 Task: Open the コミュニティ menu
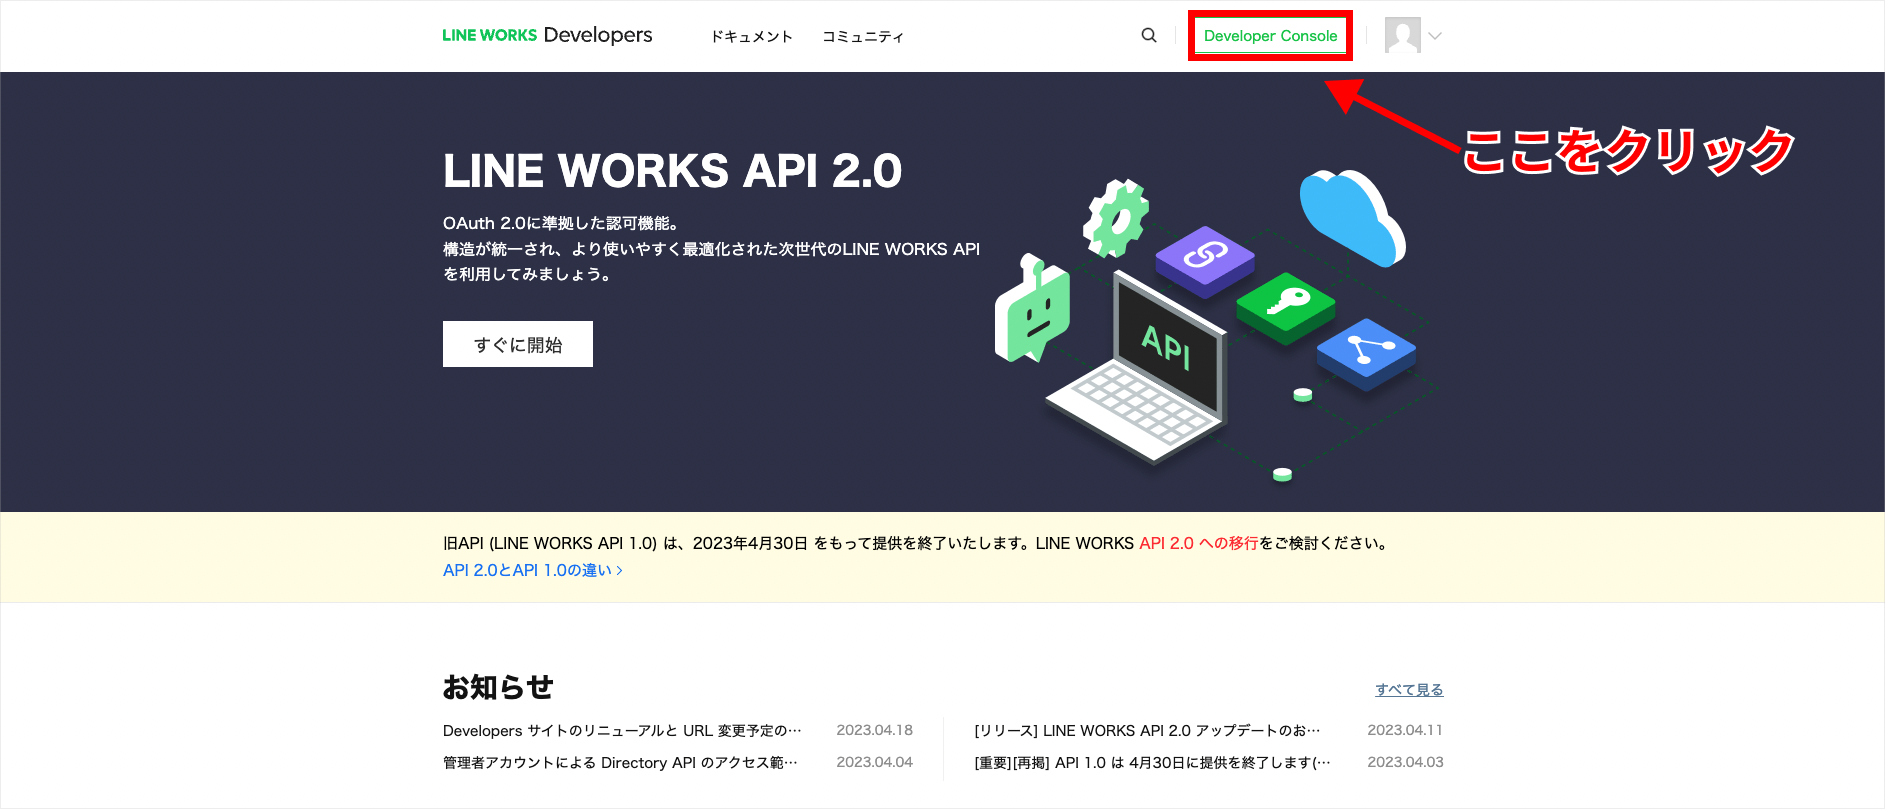tap(863, 37)
